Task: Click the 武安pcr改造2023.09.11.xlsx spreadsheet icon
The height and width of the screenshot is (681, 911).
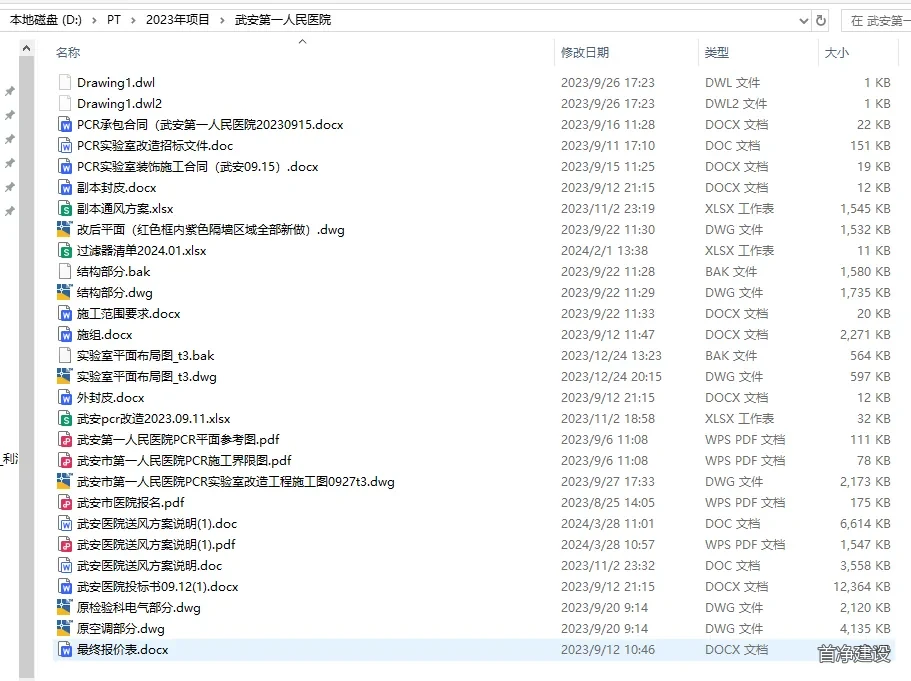Action: point(65,418)
